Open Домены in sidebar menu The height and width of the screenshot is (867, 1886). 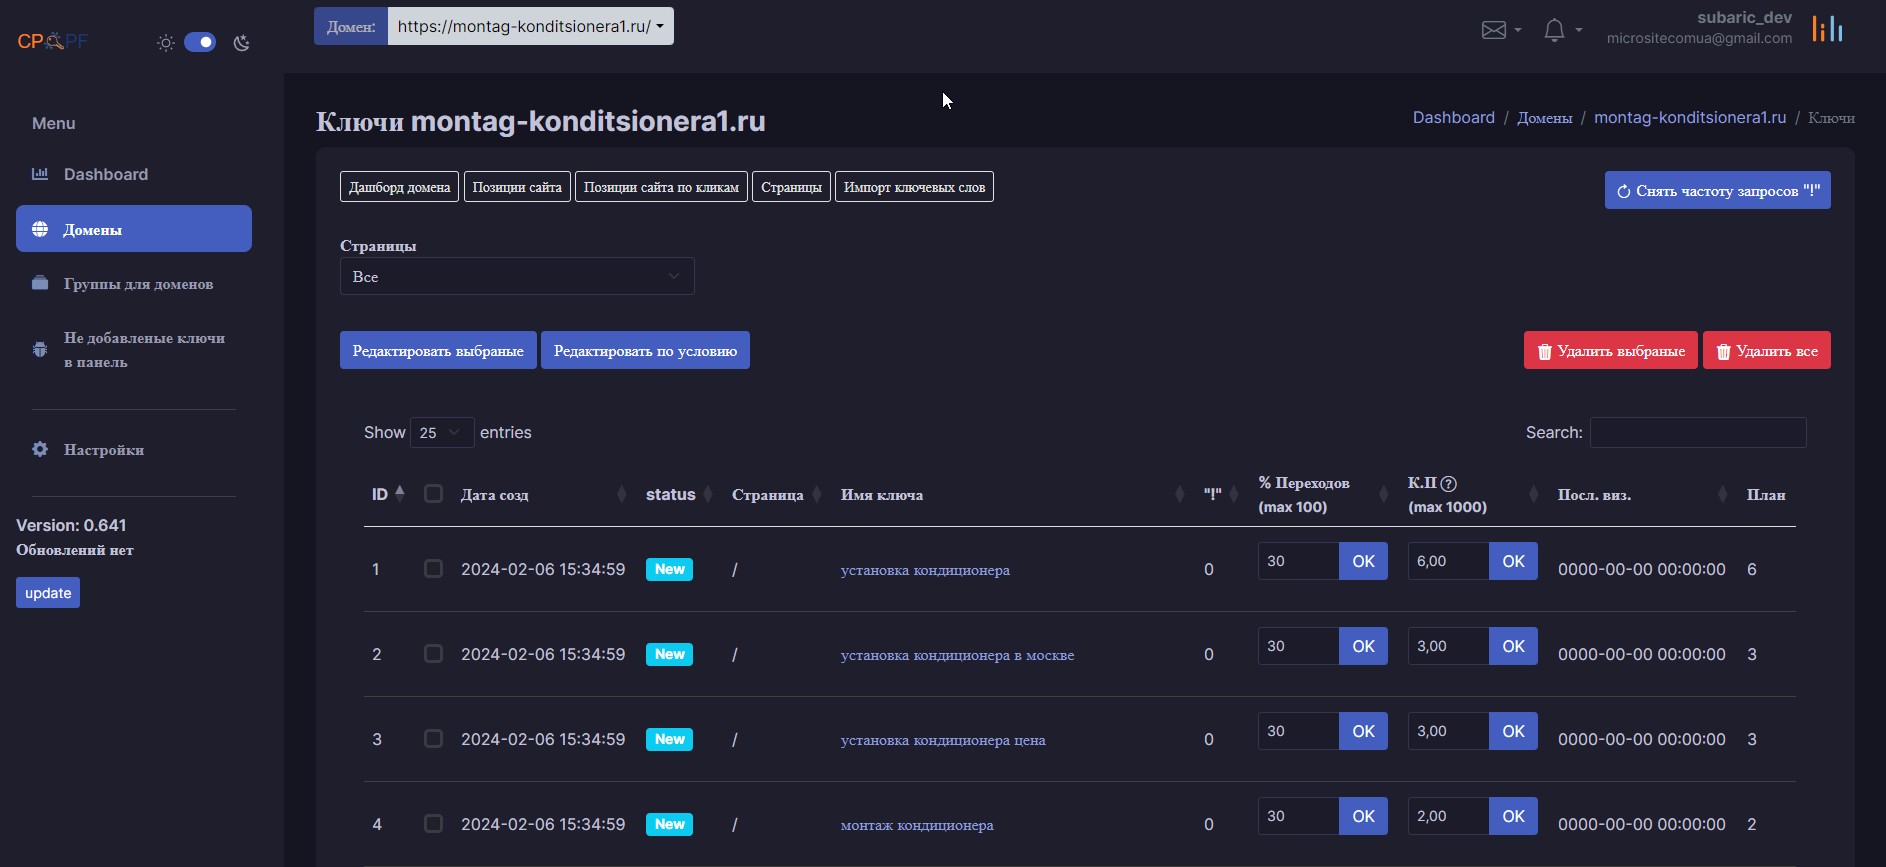(134, 228)
